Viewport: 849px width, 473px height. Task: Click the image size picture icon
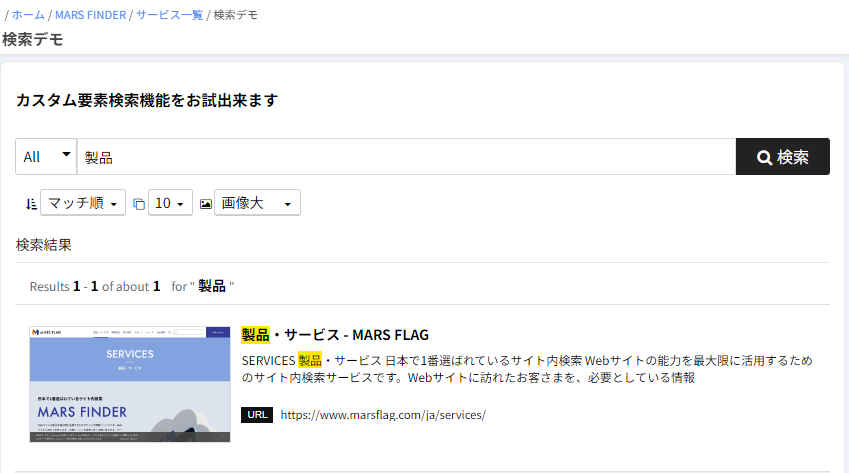point(206,204)
